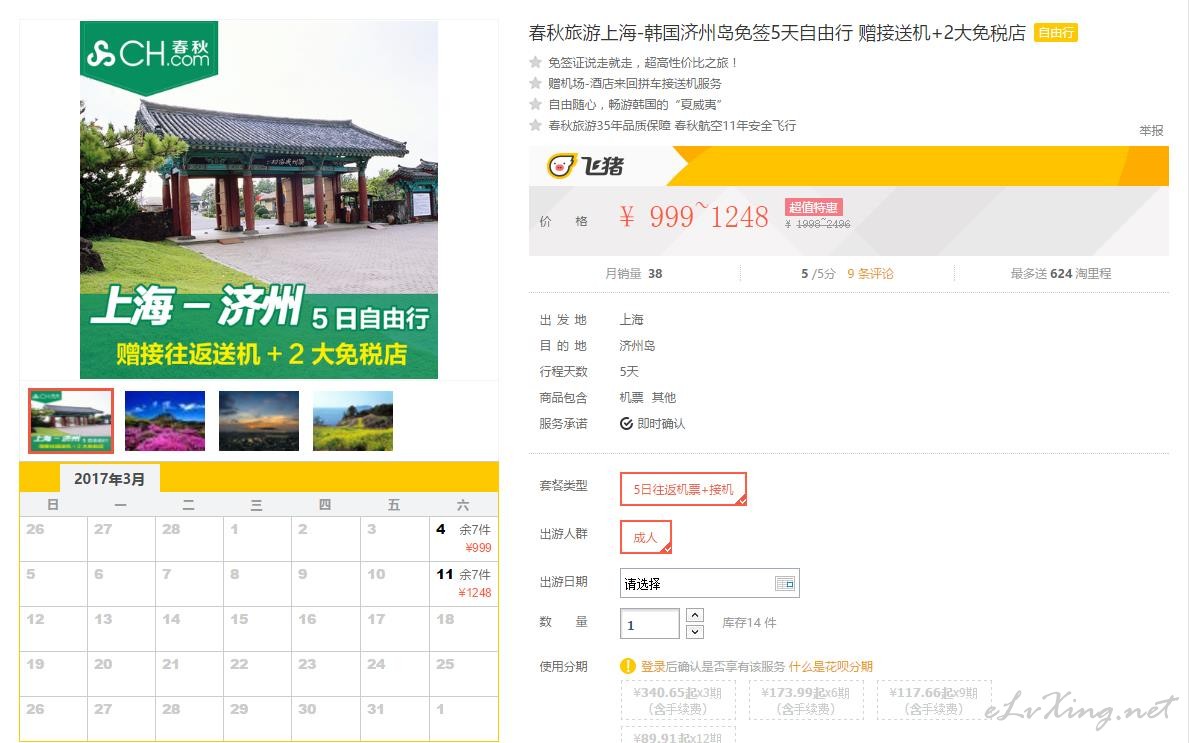Click the 5天 trip duration value
The image size is (1189, 743).
[629, 372]
